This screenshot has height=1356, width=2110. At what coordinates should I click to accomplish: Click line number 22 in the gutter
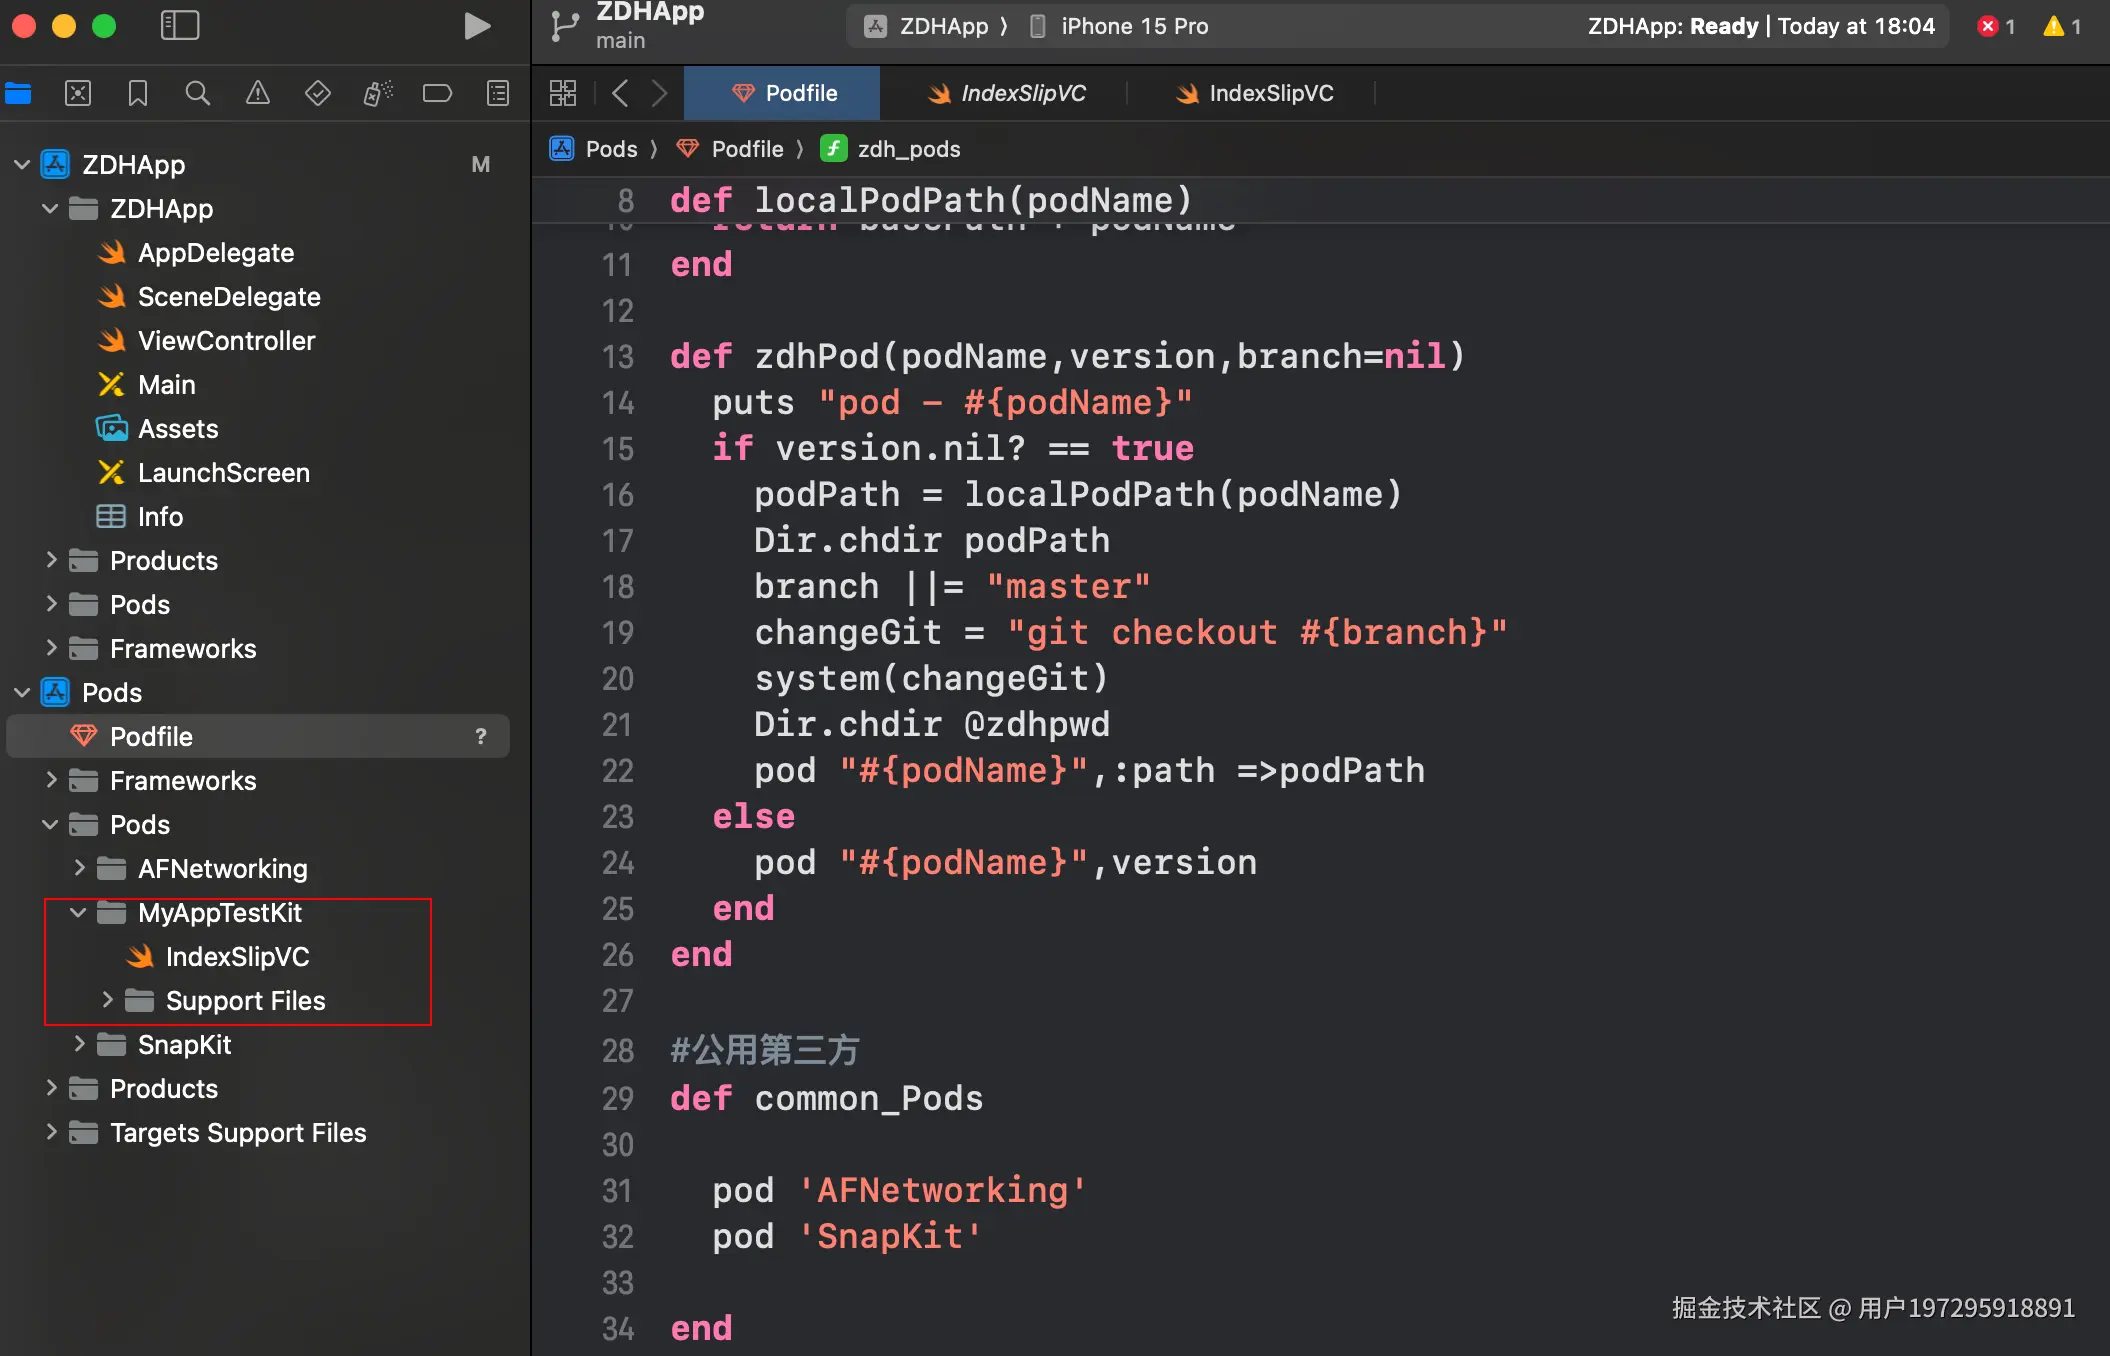(x=618, y=771)
